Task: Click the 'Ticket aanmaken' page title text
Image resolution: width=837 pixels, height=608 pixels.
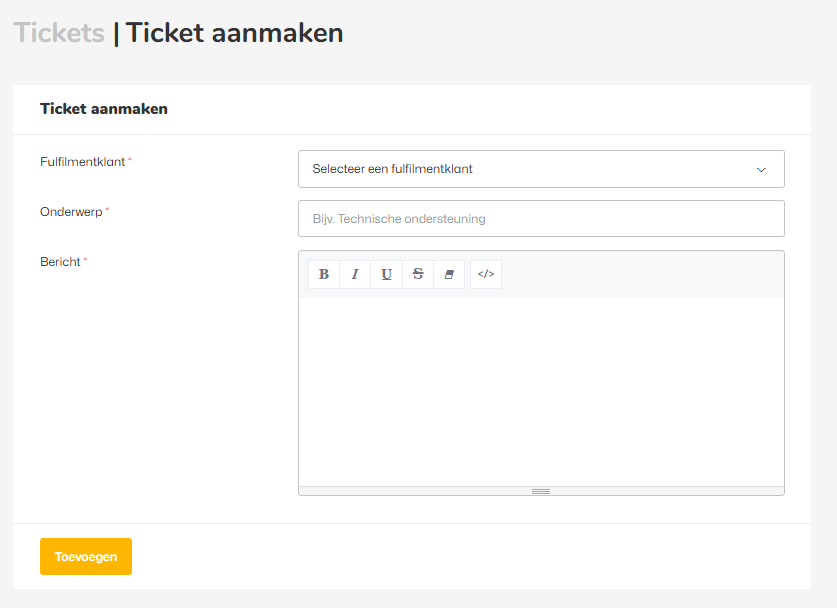Action: [234, 33]
